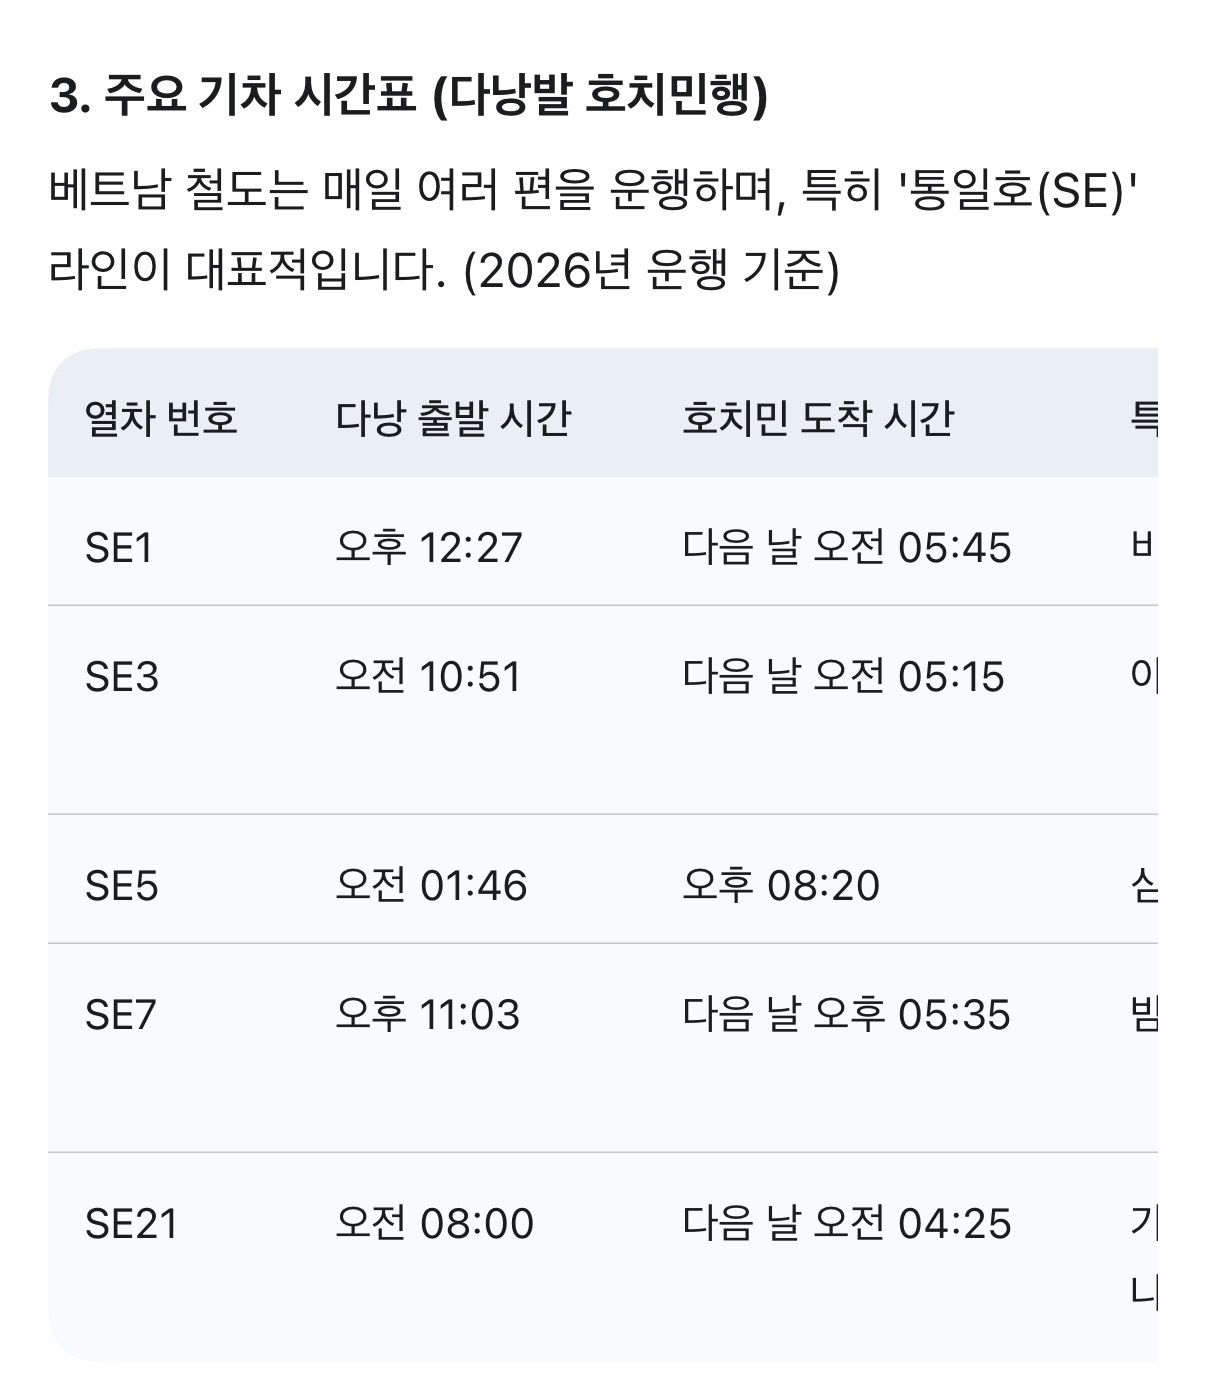The height and width of the screenshot is (1391, 1206).
Task: Select SE7 departure time 오후 11:03
Action: (x=428, y=1015)
